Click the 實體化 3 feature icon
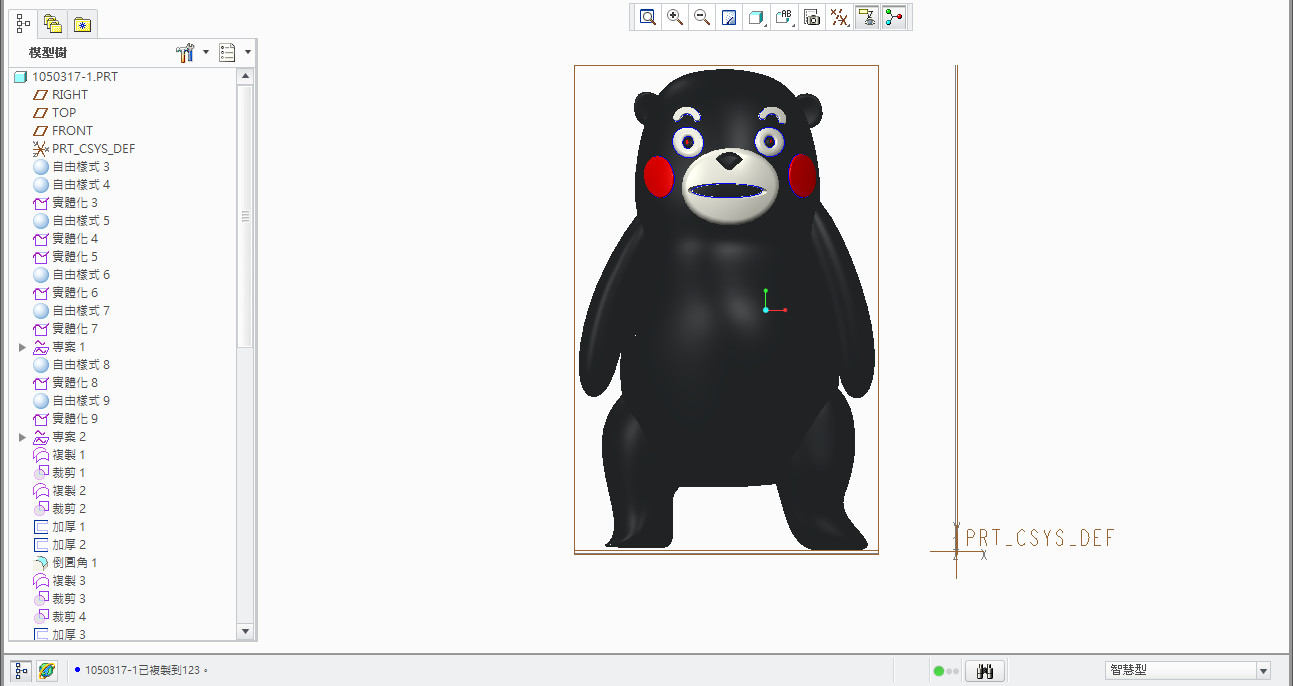Viewport: 1293px width, 686px height. tap(41, 203)
